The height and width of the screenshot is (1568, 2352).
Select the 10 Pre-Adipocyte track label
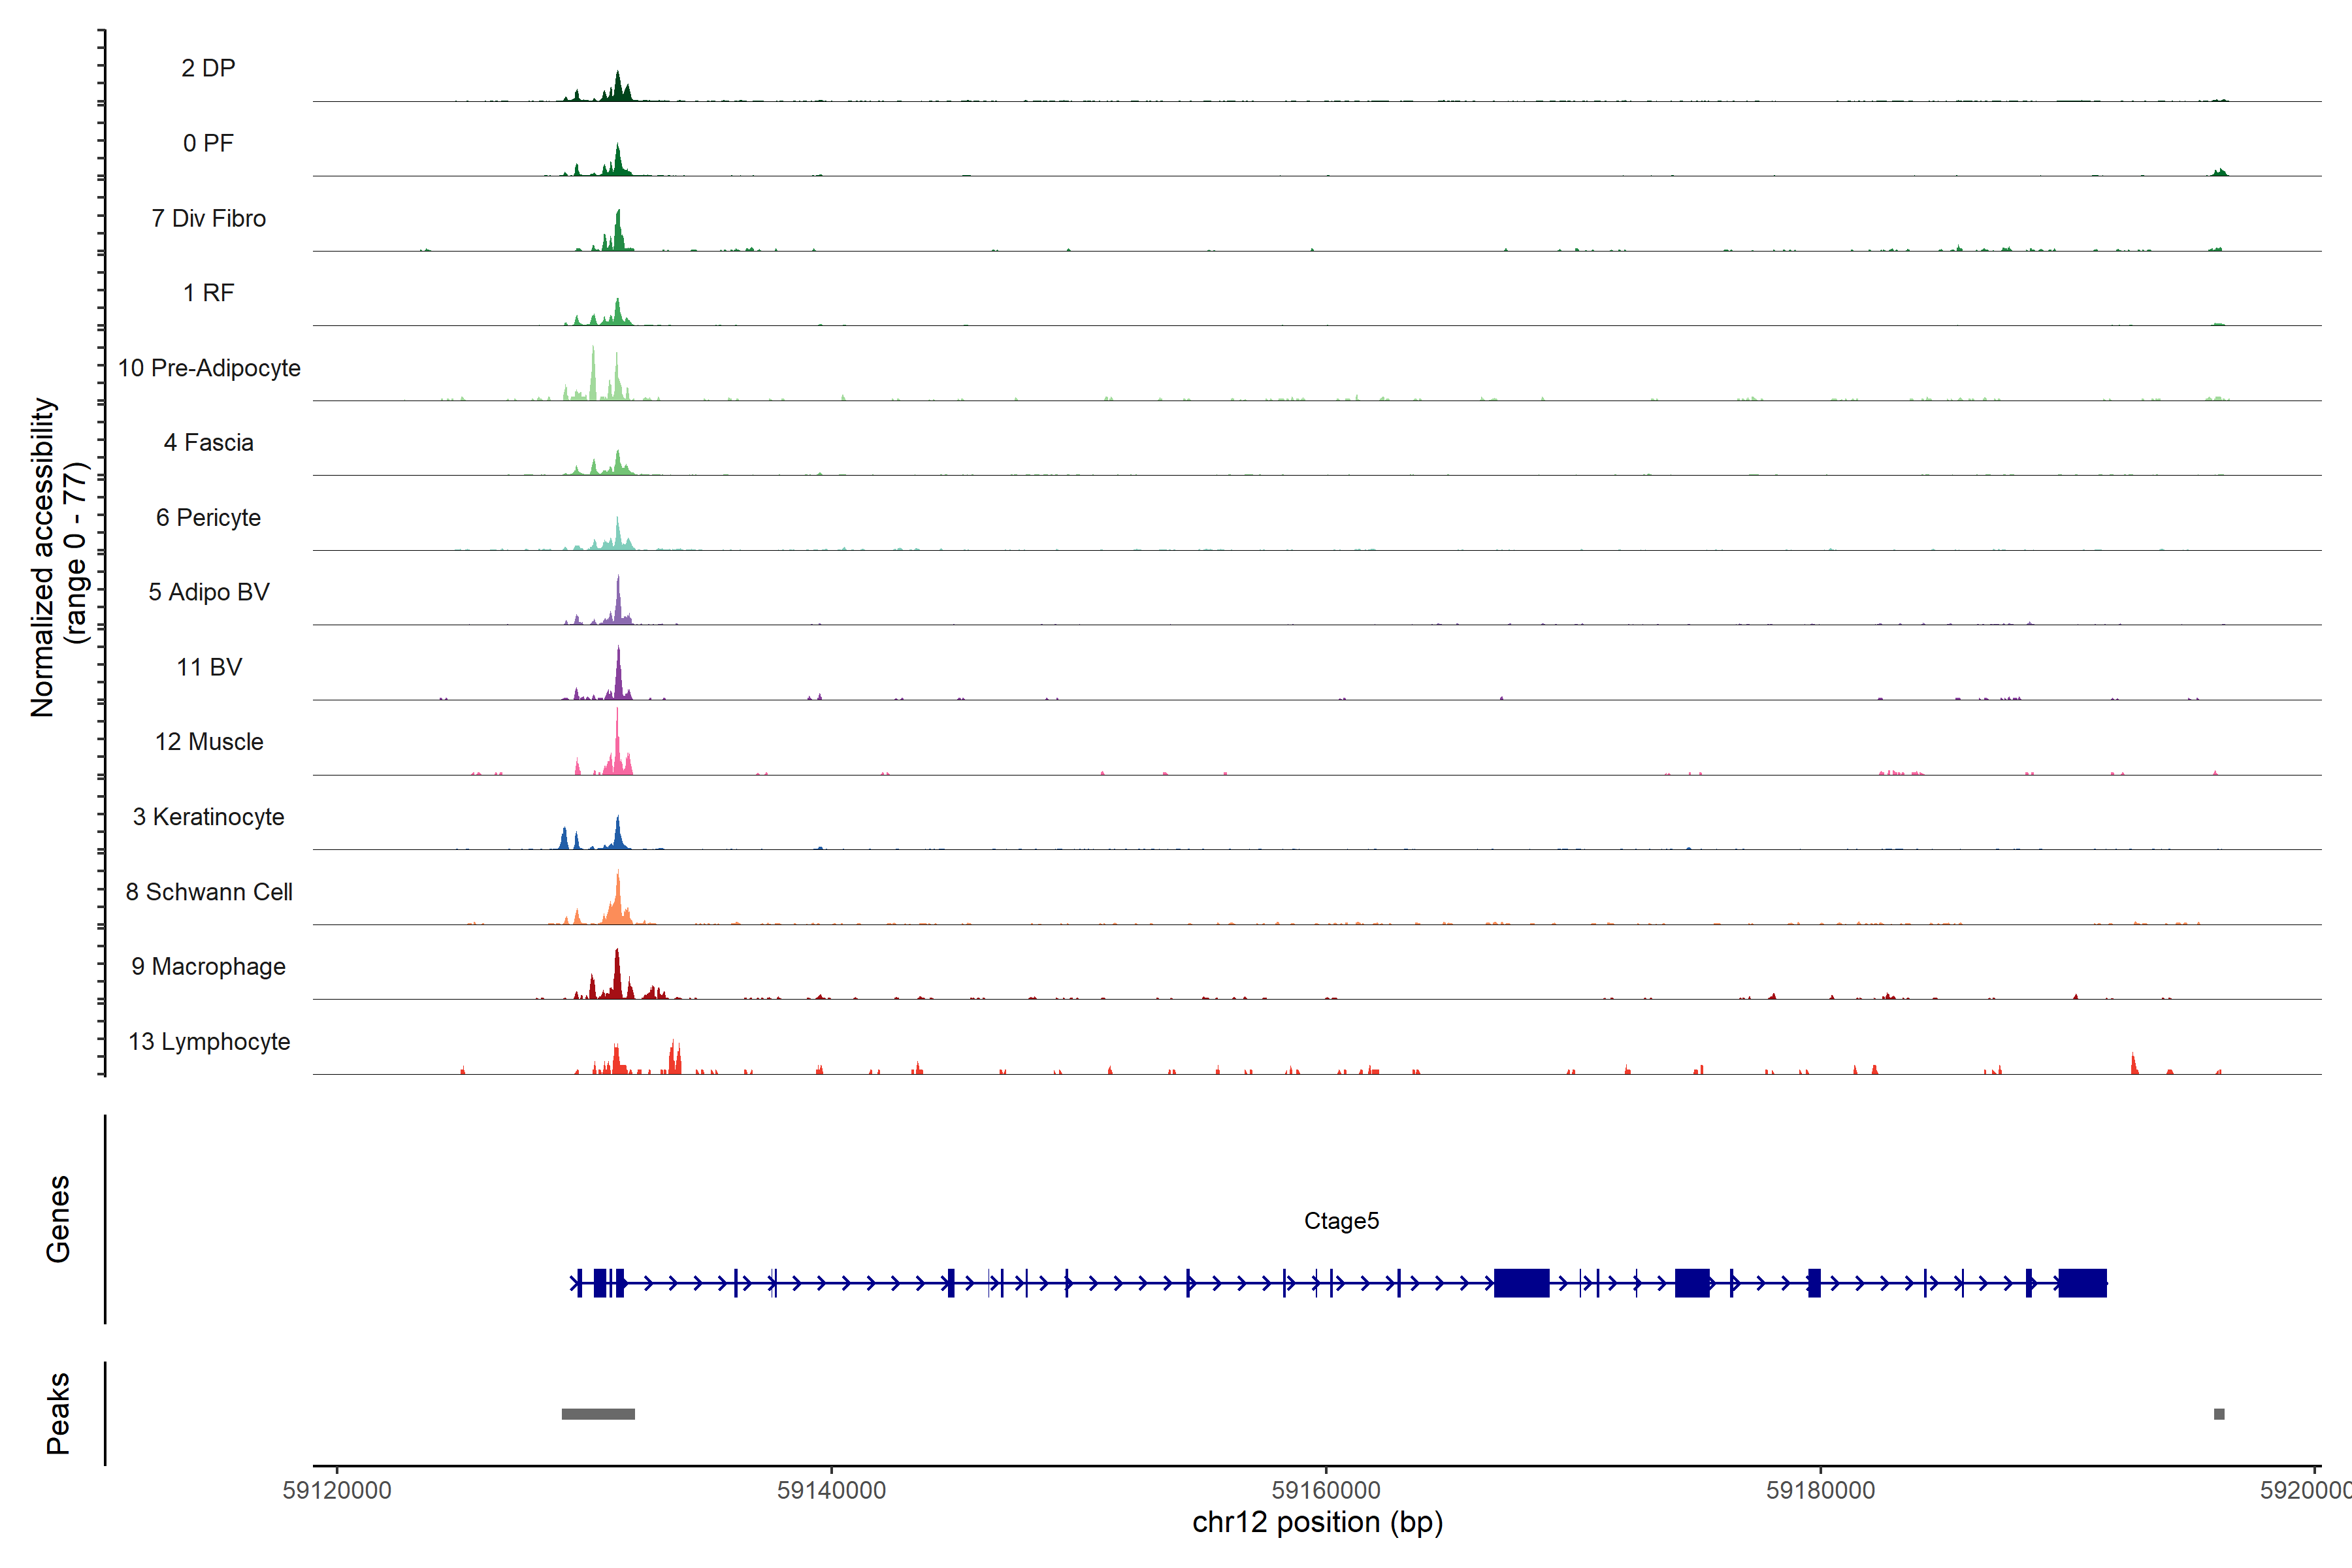point(209,368)
